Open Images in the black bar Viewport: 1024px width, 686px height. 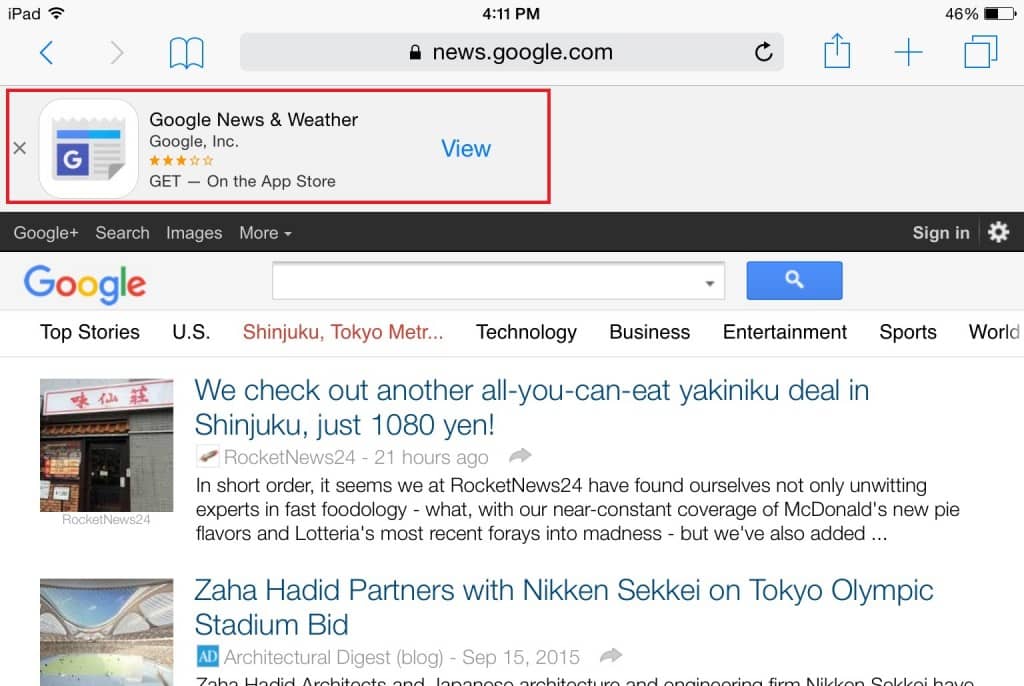(194, 233)
